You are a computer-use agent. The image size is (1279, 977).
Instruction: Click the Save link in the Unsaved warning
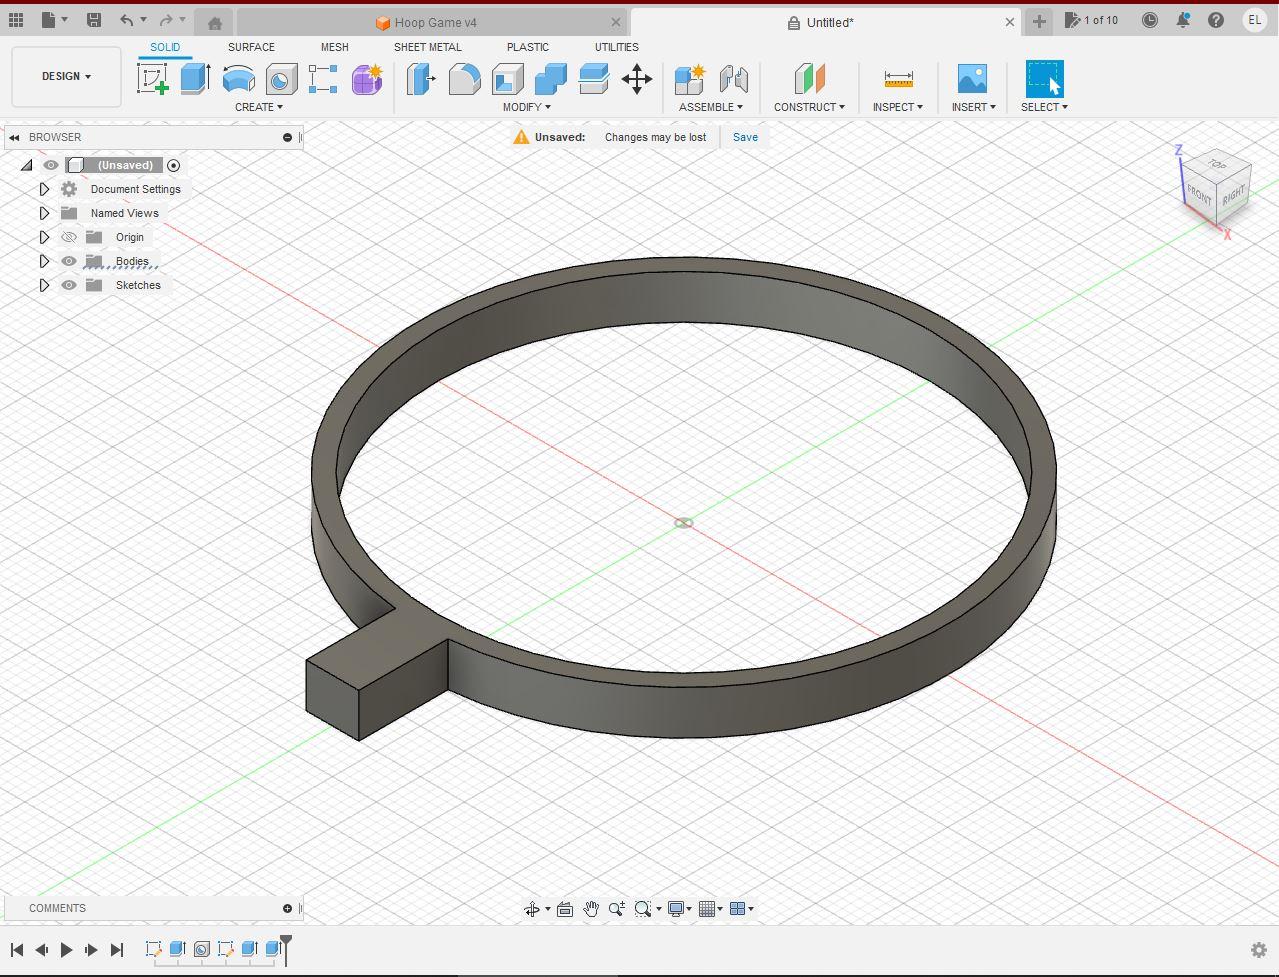pos(745,137)
